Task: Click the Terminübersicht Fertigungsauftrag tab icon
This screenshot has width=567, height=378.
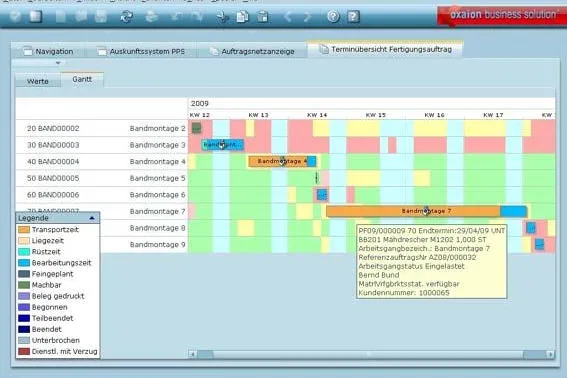Action: tap(324, 49)
